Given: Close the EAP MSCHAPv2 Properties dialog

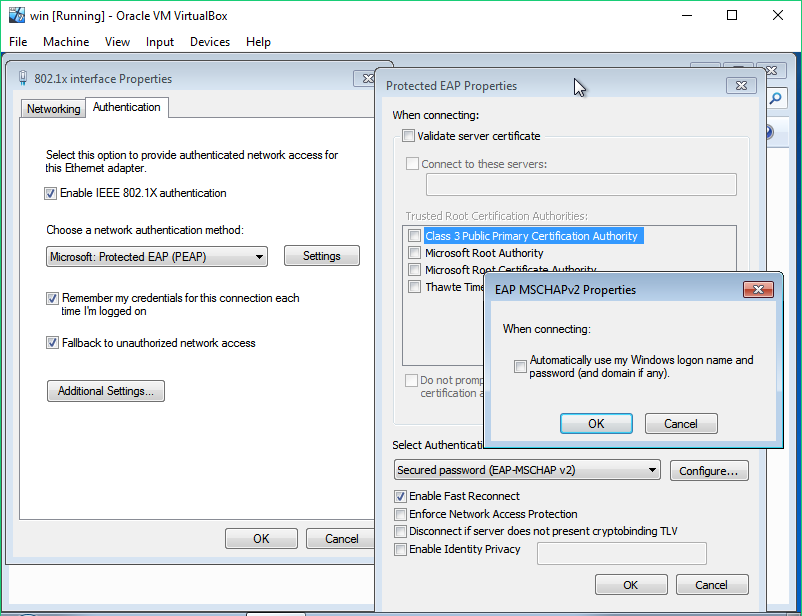Looking at the screenshot, I should point(758,290).
